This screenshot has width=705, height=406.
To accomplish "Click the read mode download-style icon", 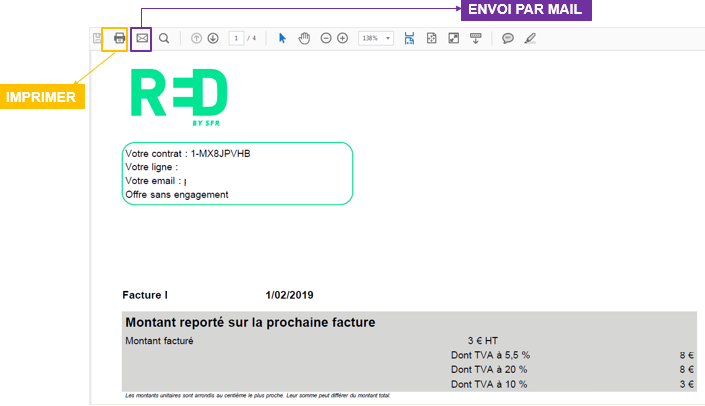I will (475, 39).
